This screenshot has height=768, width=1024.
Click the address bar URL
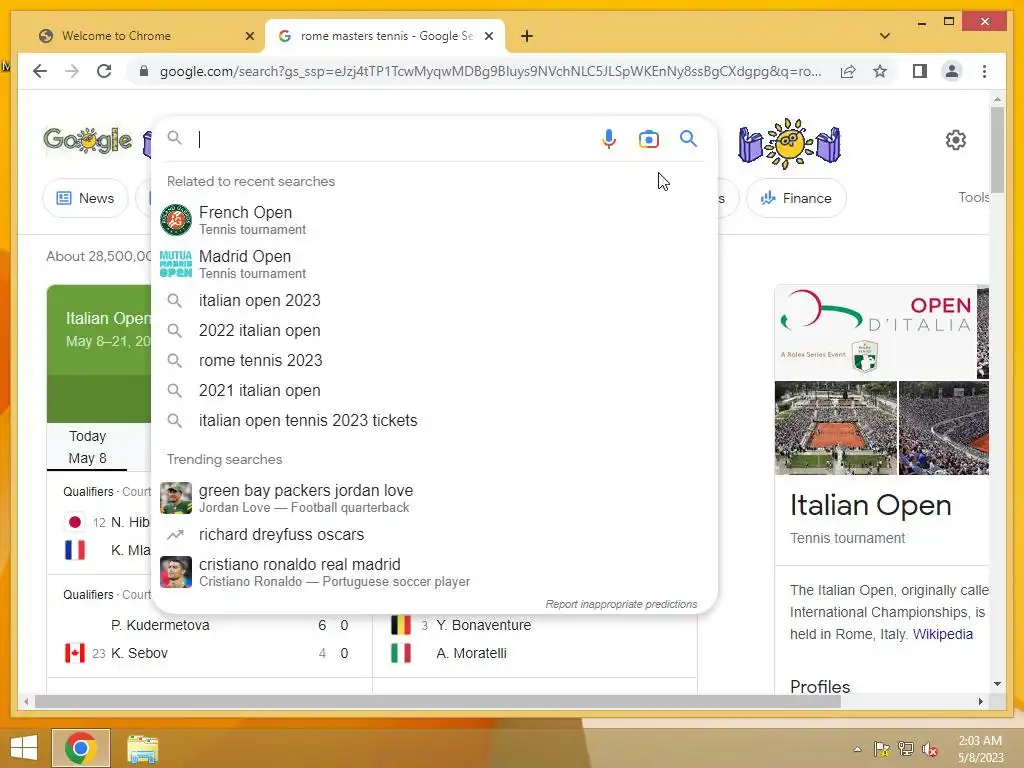coord(490,71)
